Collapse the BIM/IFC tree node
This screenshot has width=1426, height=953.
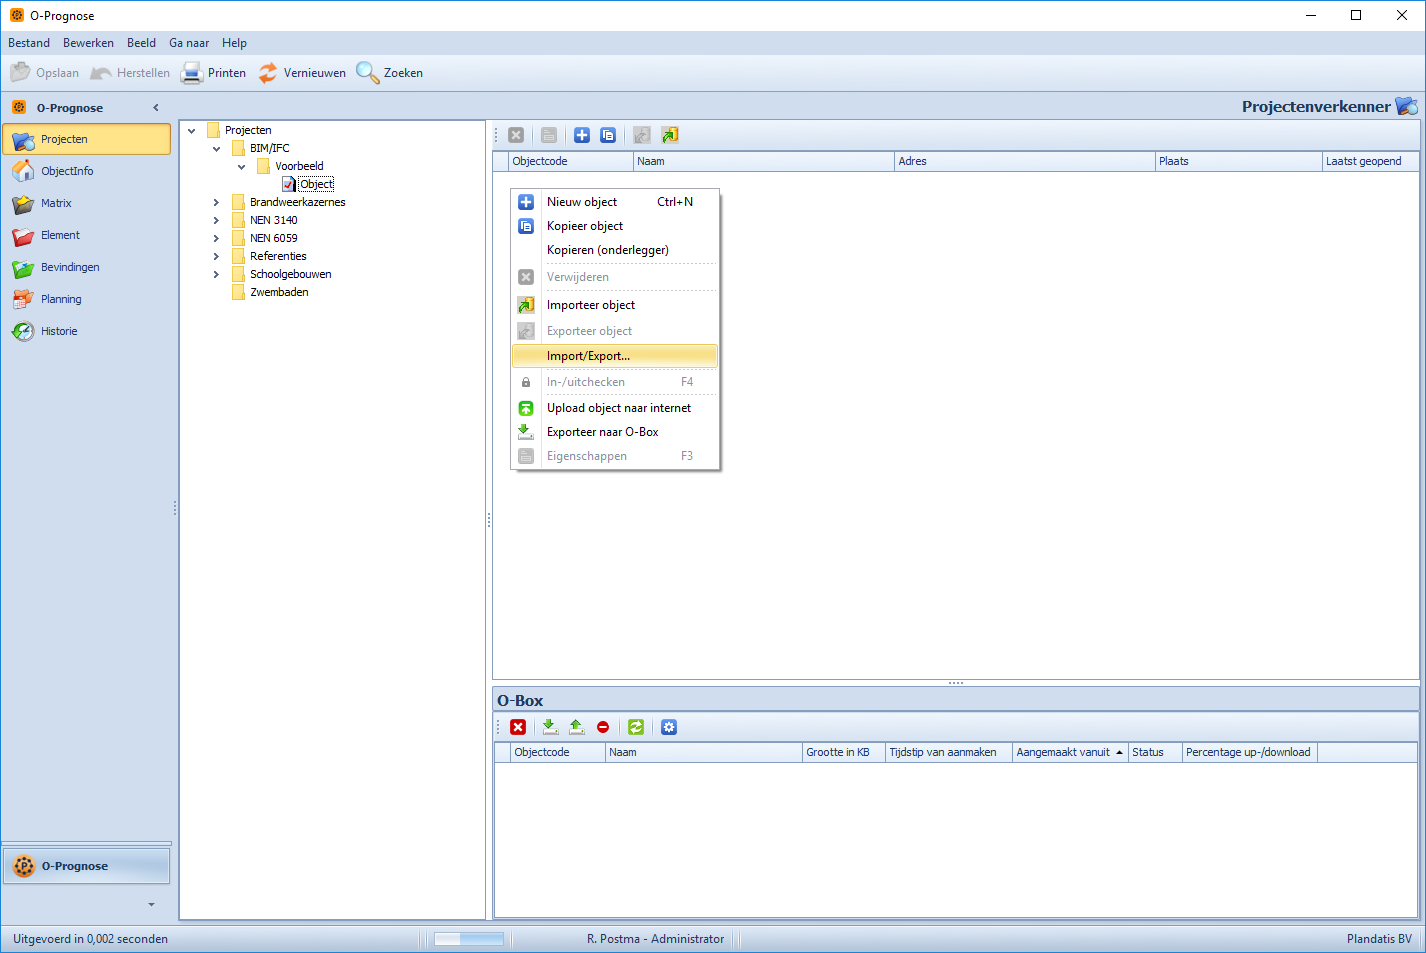pyautogui.click(x=216, y=149)
